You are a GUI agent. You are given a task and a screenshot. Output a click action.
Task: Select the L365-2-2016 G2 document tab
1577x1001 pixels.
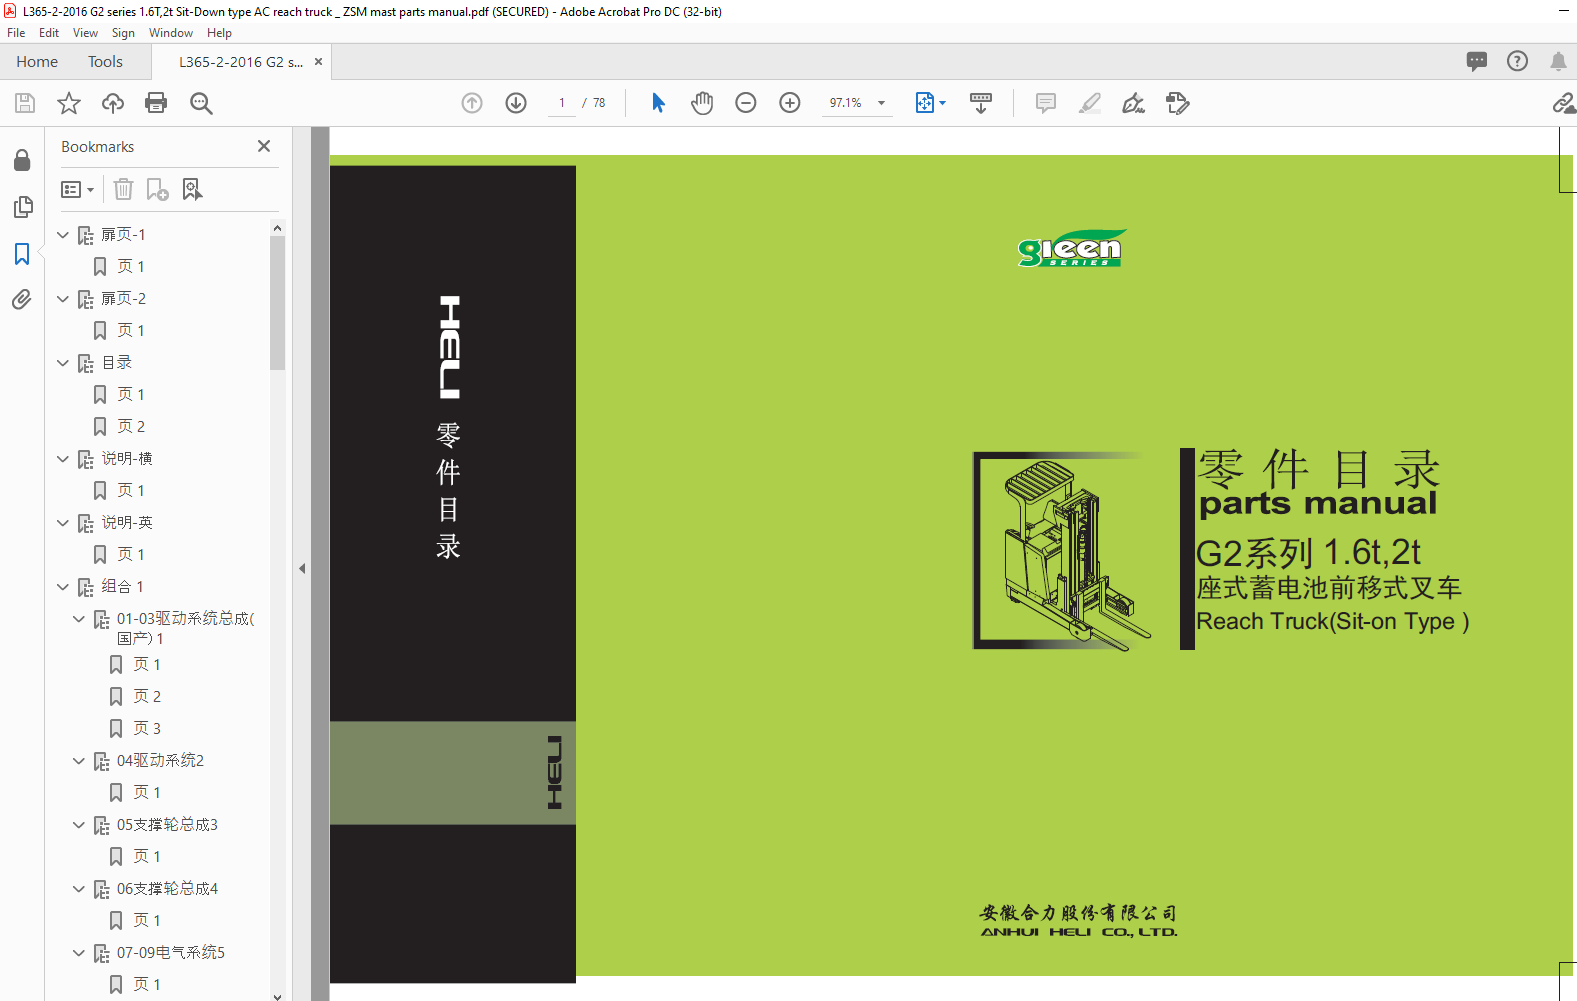point(241,62)
